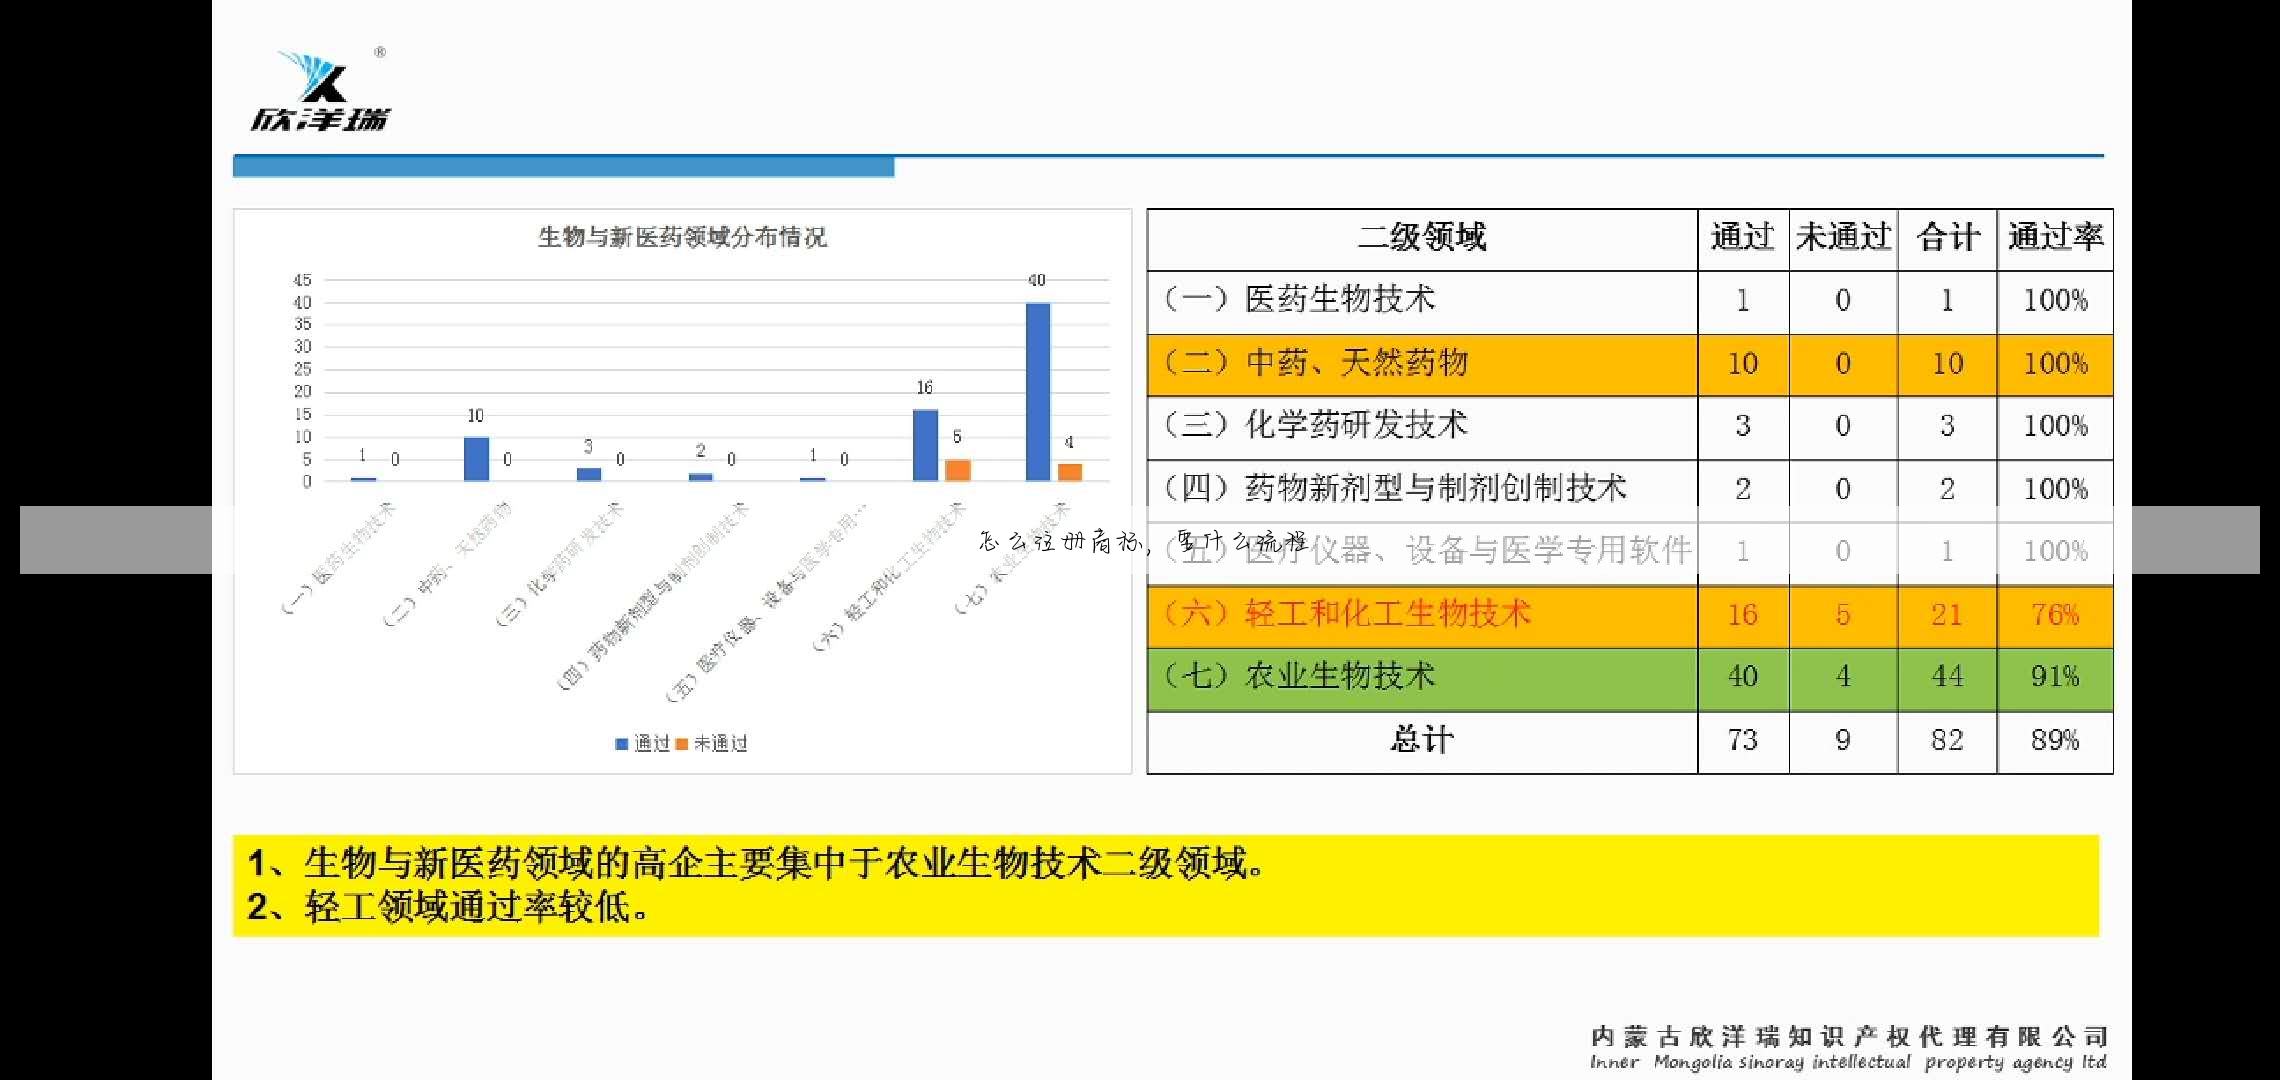This screenshot has height=1080, width=2280.
Task: Click the blue bar labeled 16
Action: 925,445
